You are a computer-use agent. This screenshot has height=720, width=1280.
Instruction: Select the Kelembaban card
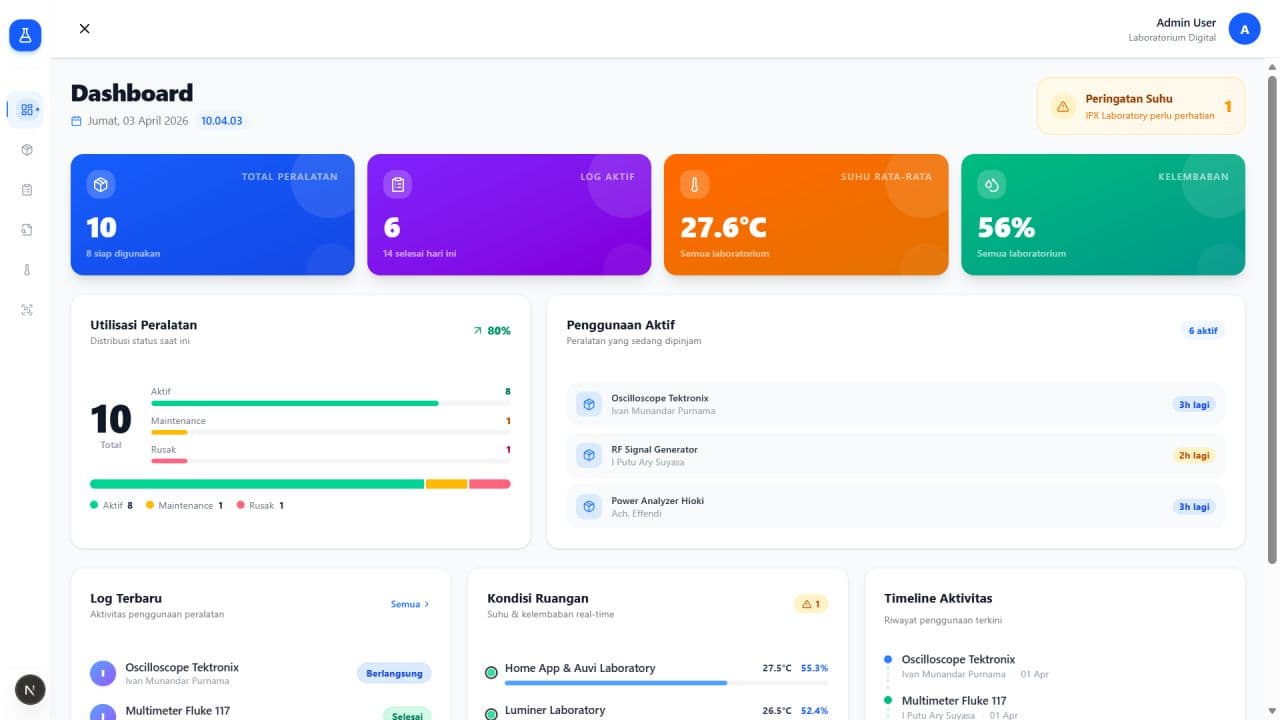tap(1103, 214)
